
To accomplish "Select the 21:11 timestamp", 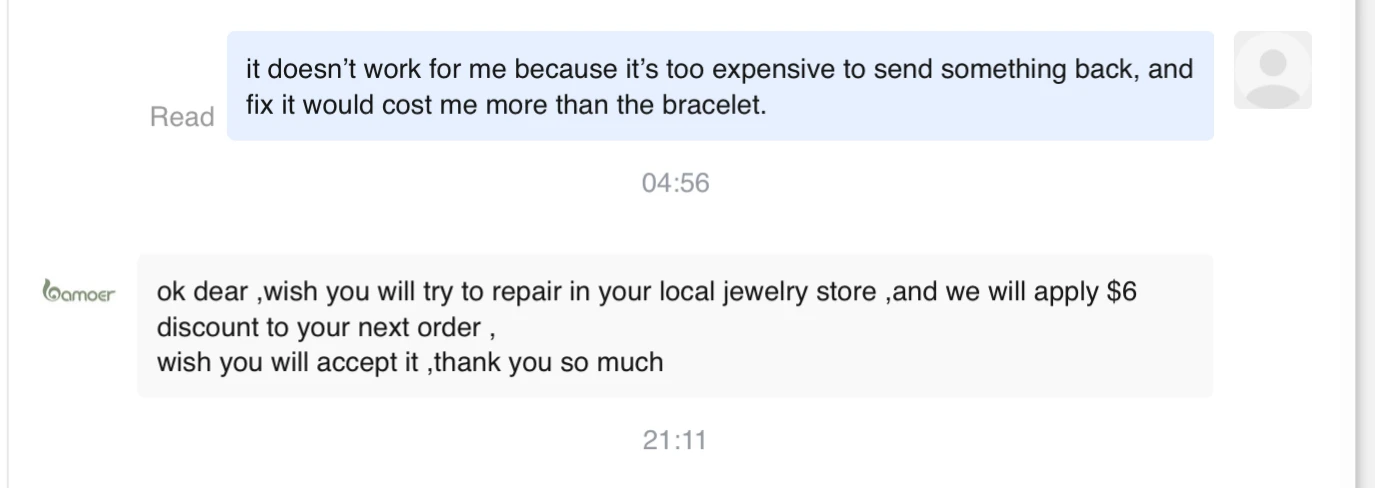I will pos(675,440).
